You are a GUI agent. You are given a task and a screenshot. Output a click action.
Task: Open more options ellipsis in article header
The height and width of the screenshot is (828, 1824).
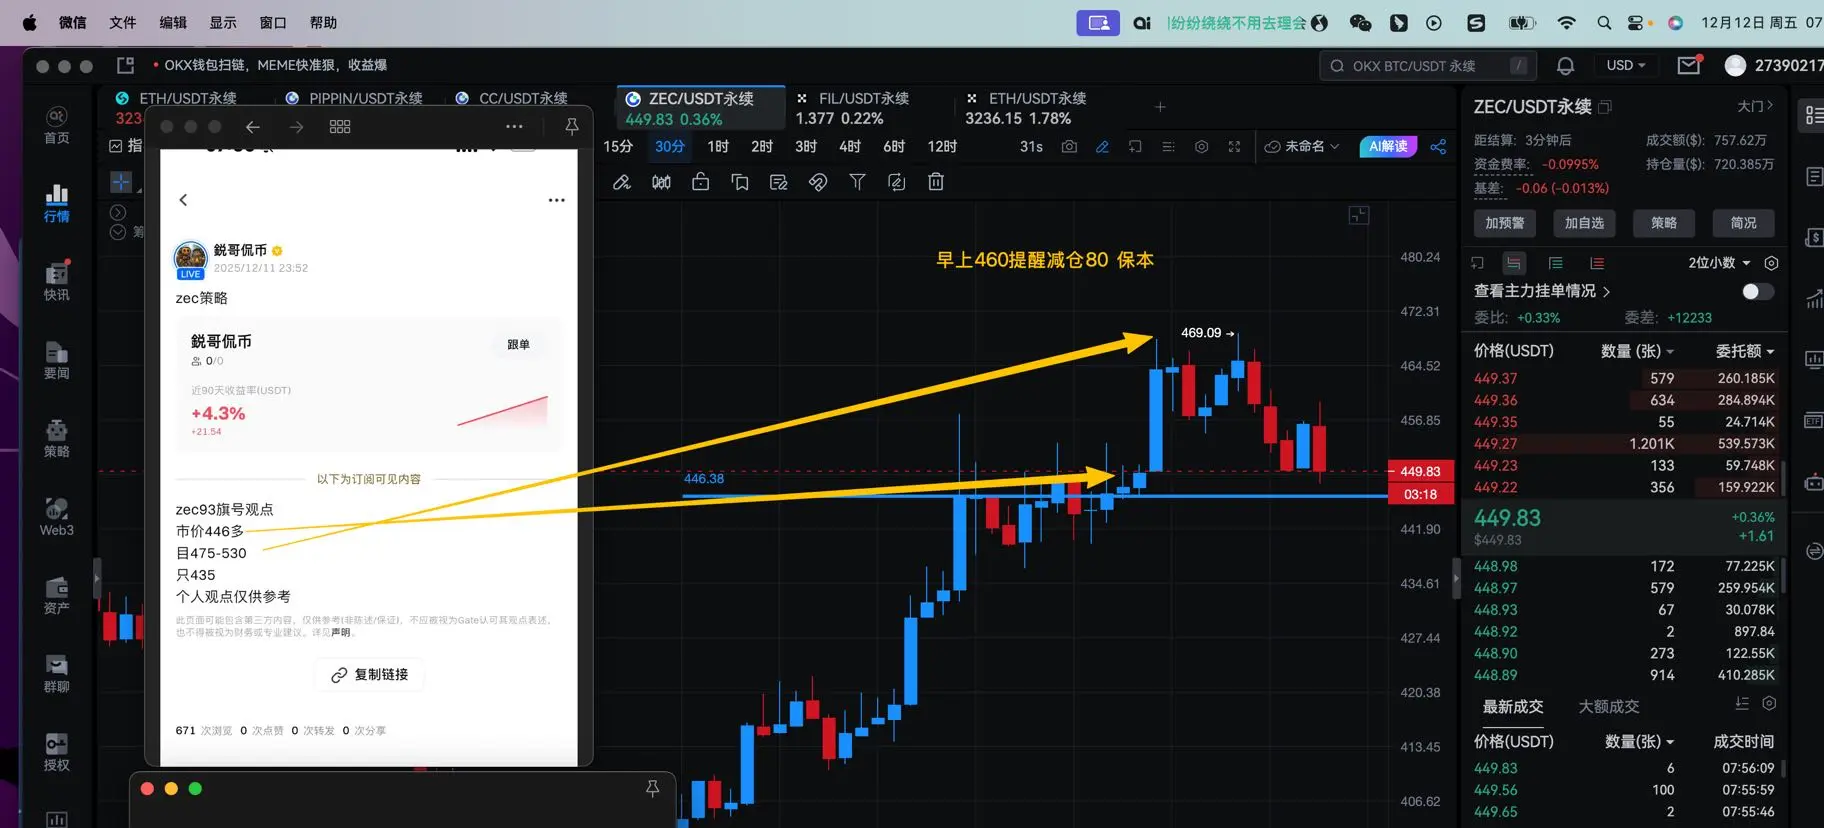[557, 200]
